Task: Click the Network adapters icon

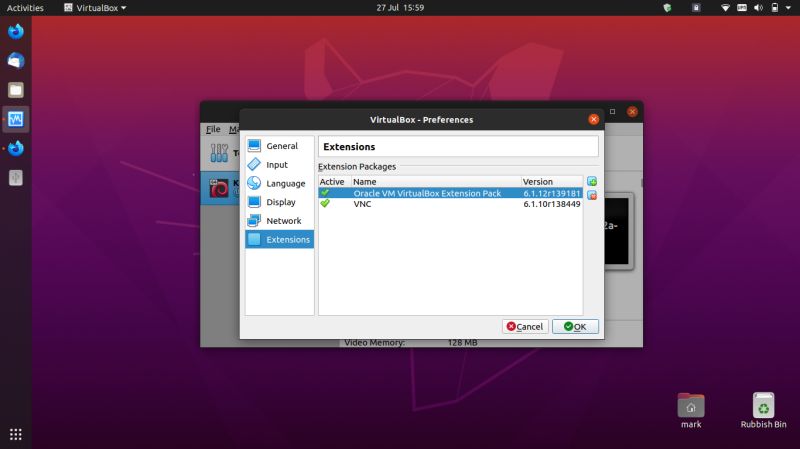Action: click(x=254, y=220)
